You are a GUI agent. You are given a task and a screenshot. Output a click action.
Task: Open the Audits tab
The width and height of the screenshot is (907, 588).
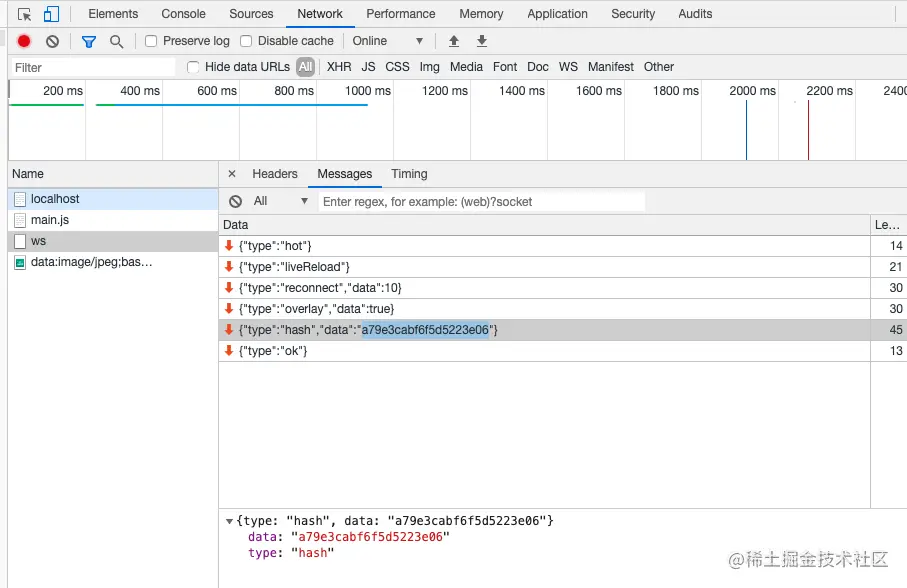695,14
